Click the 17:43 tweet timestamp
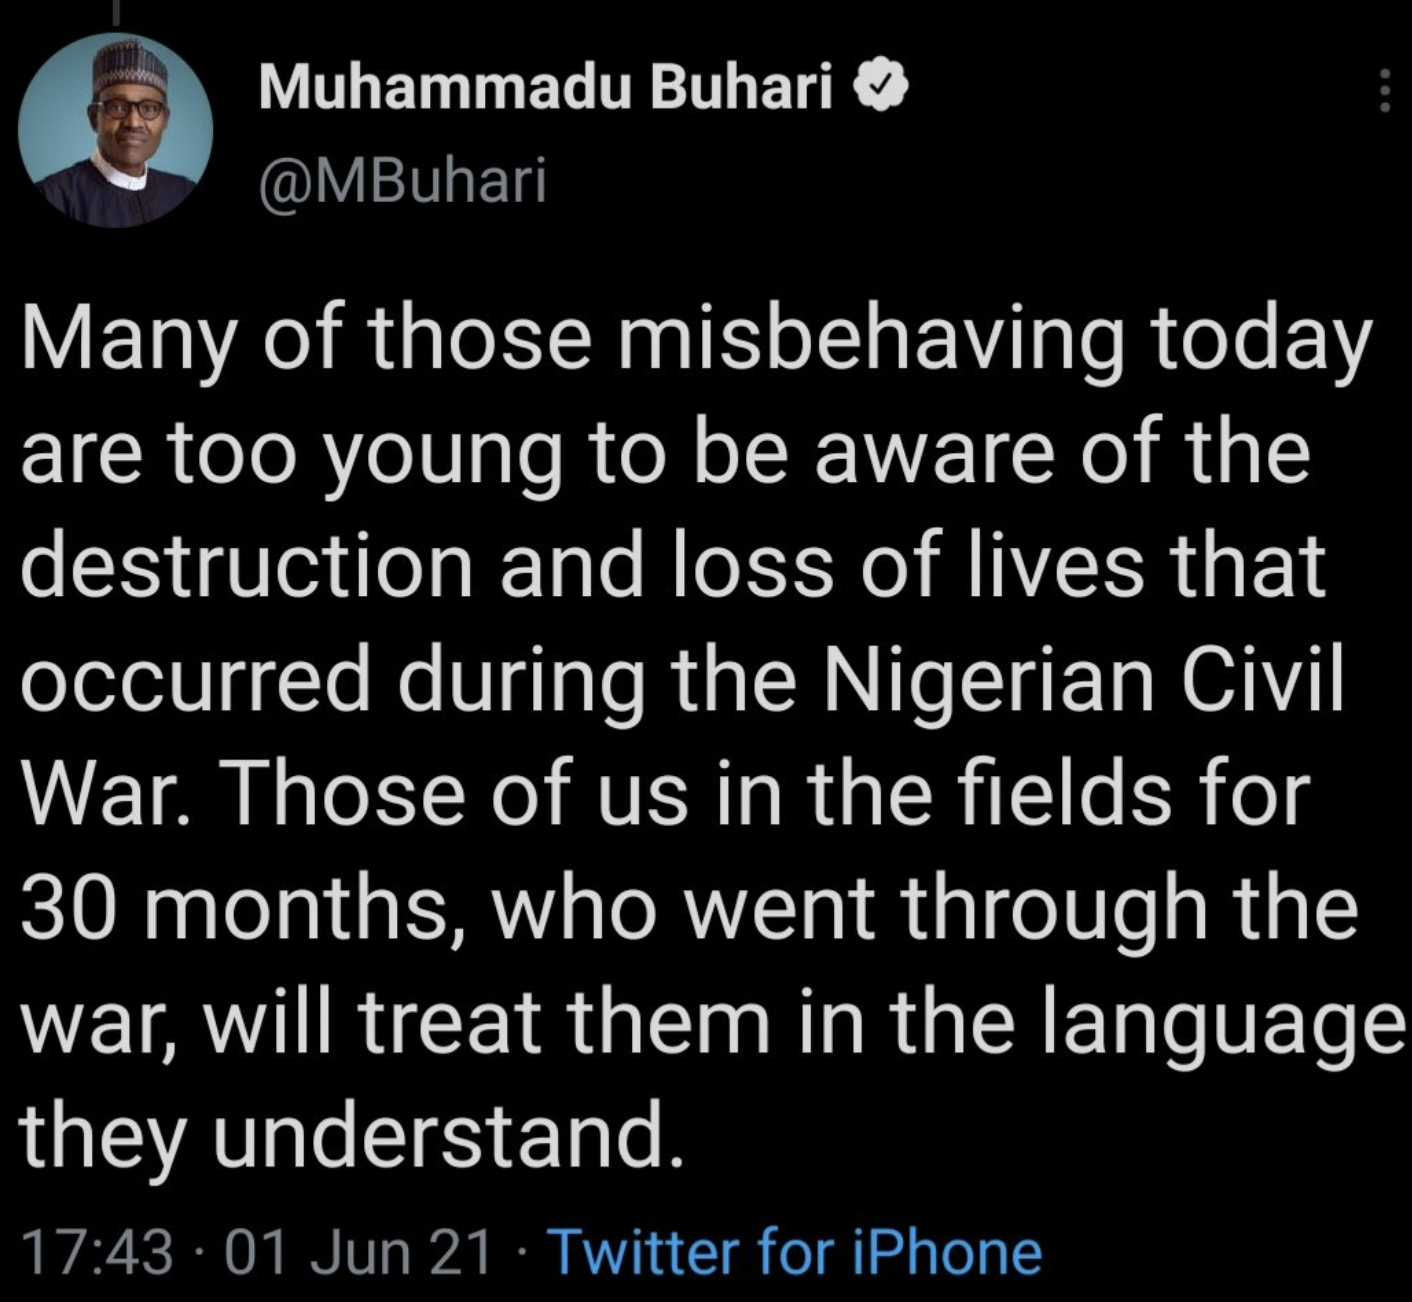This screenshot has width=1412, height=1302. point(96,1253)
